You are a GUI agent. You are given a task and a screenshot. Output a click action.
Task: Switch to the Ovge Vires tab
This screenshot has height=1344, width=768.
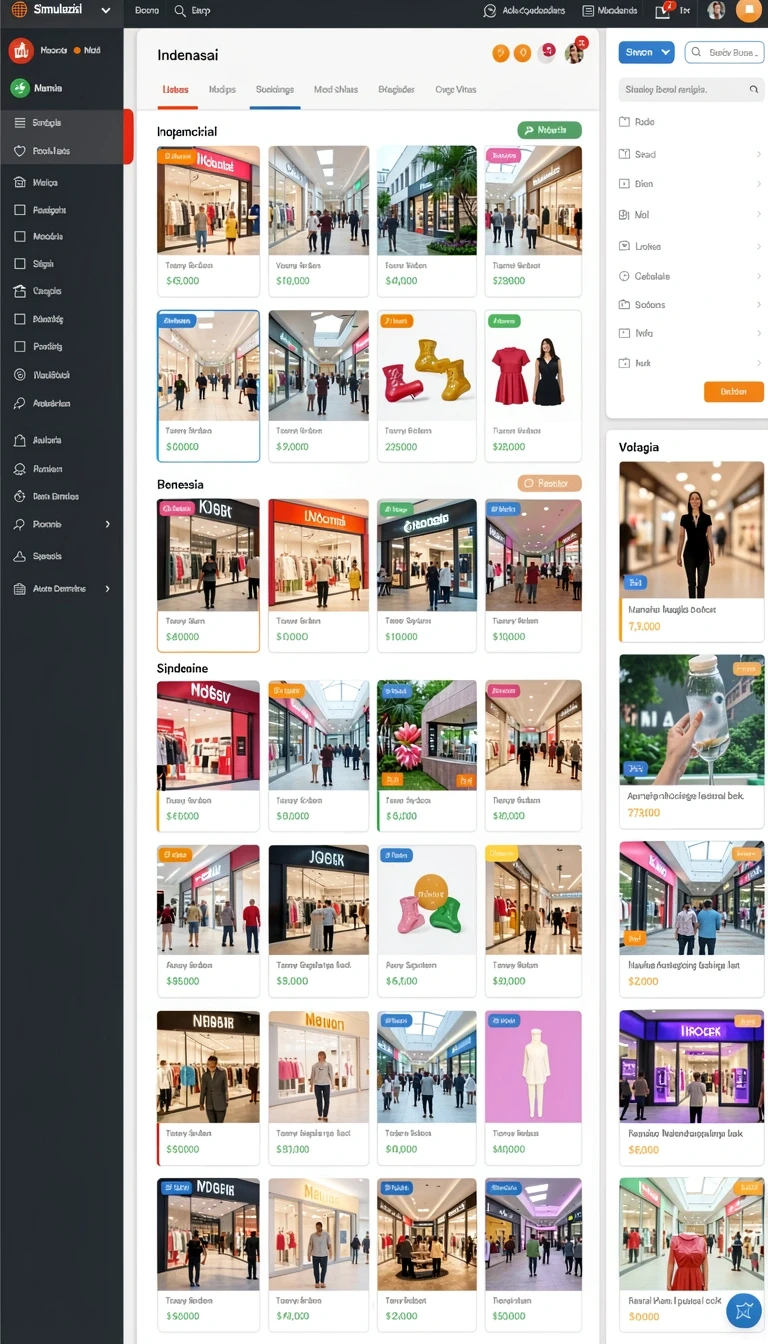pyautogui.click(x=456, y=90)
